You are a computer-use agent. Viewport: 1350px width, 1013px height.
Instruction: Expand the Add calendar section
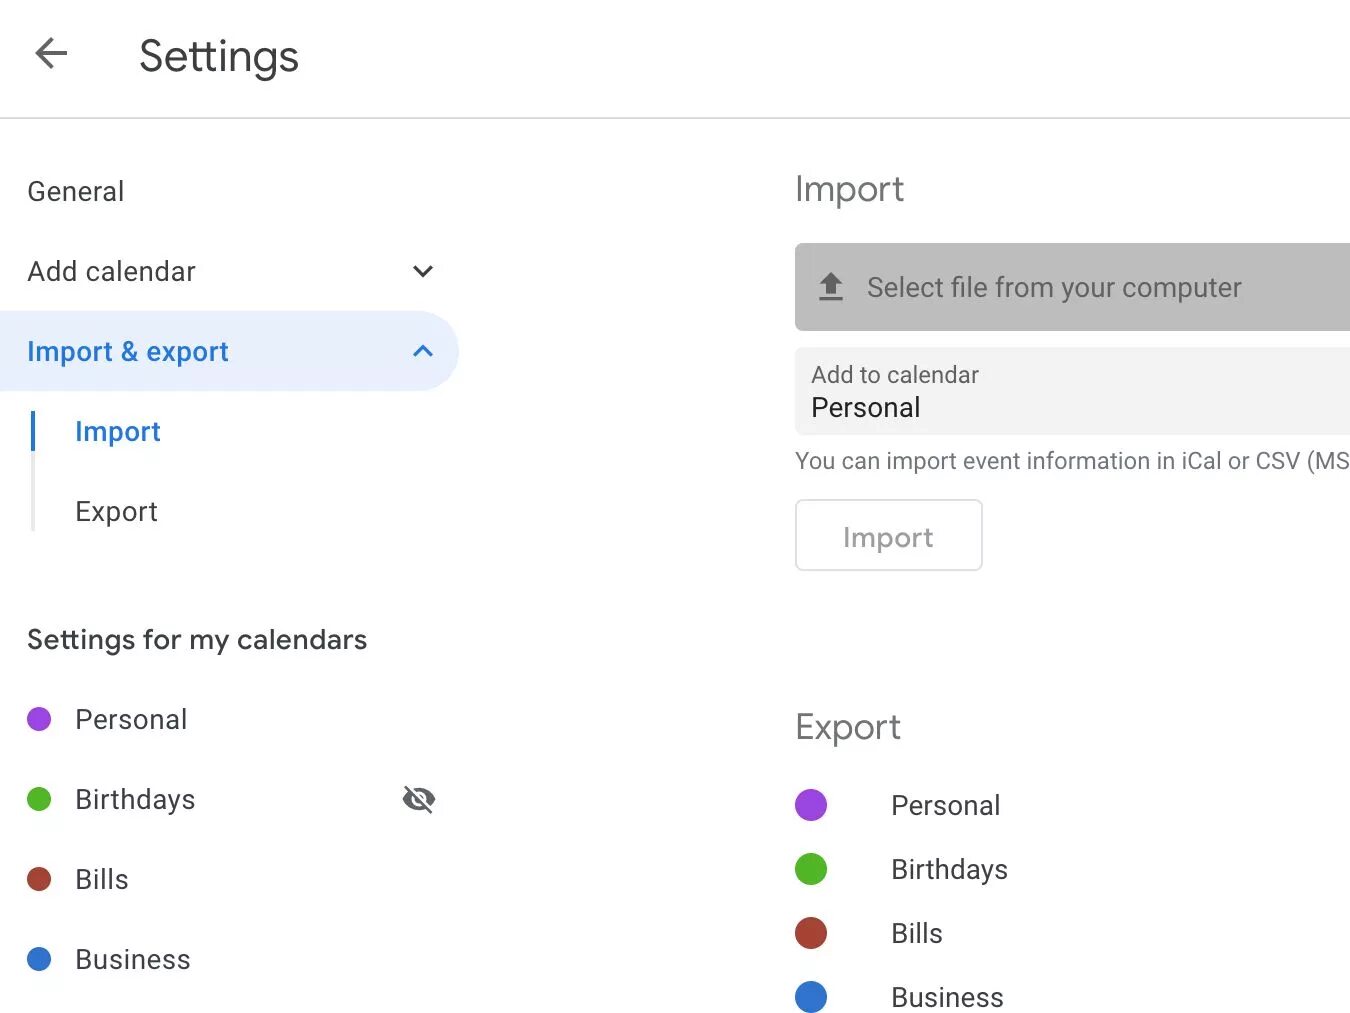click(x=421, y=271)
